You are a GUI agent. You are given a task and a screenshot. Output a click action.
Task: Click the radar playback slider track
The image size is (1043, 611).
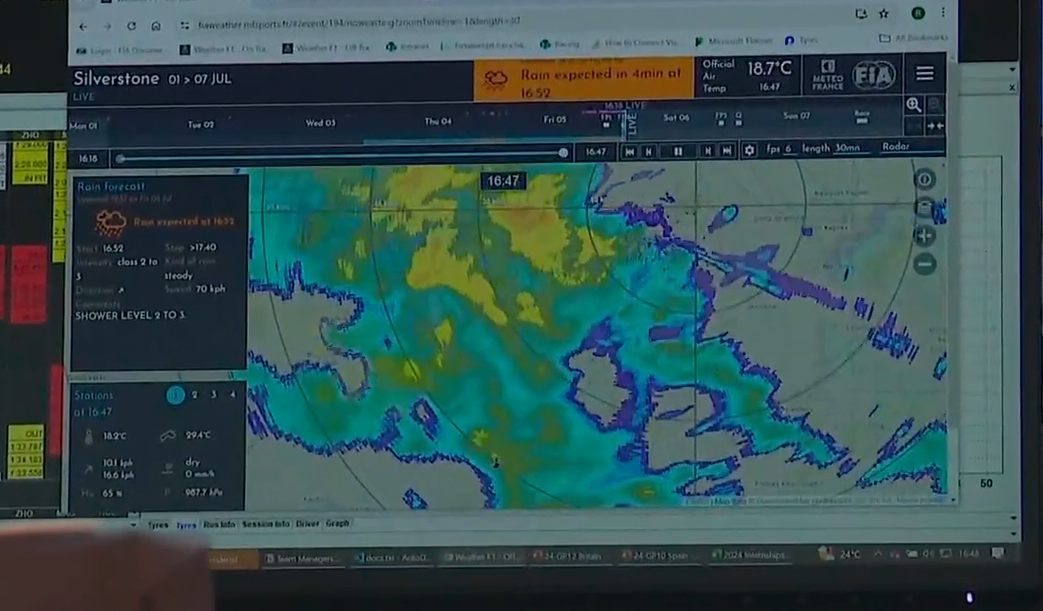pyautogui.click(x=341, y=157)
